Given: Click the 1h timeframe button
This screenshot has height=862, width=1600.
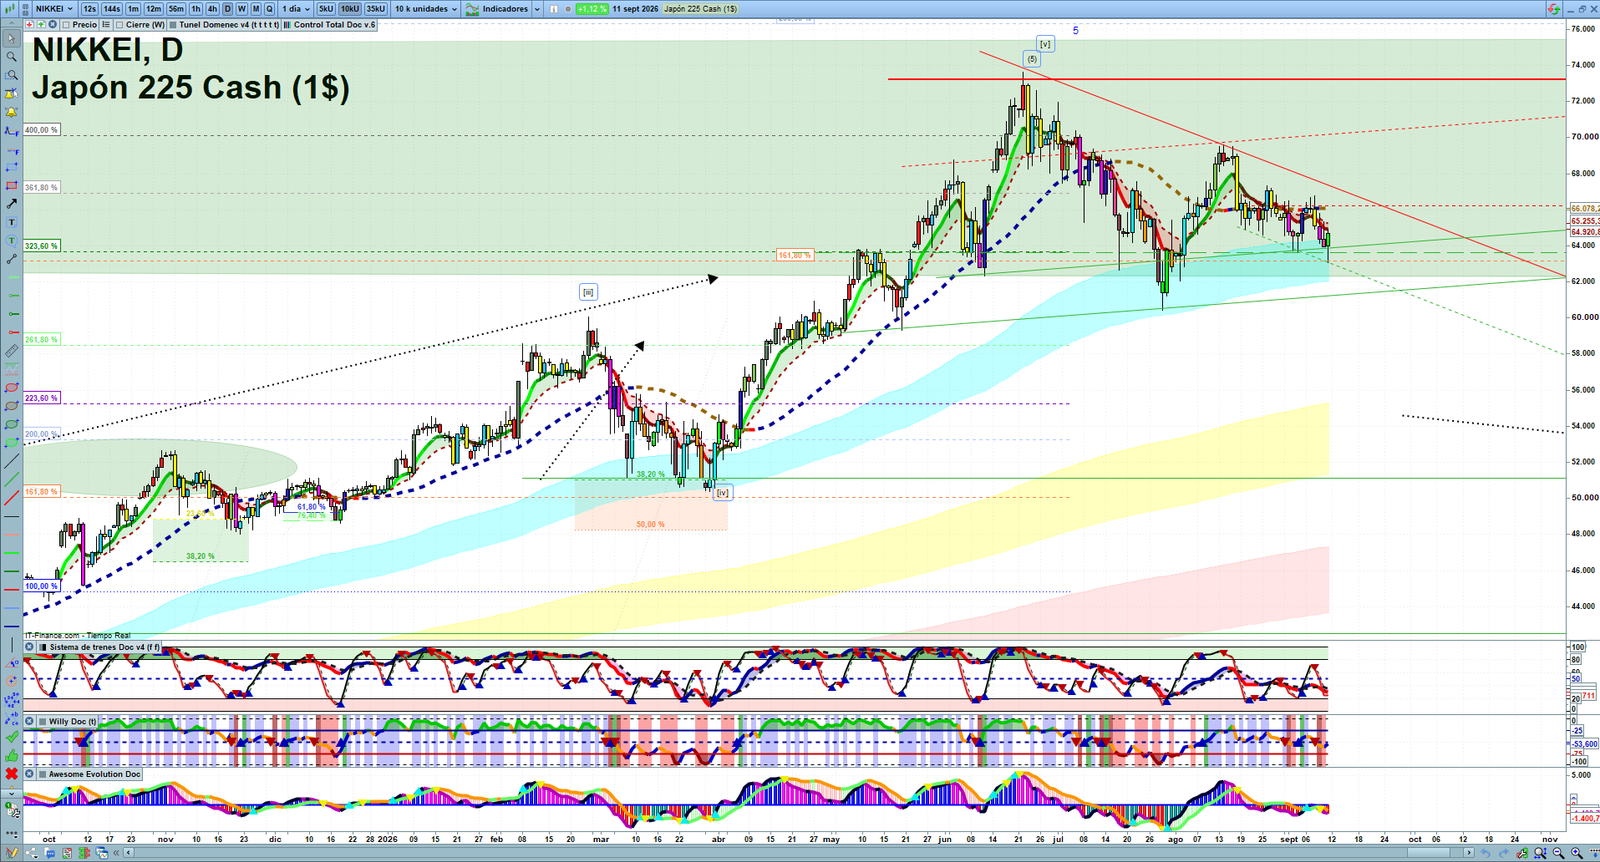Looking at the screenshot, I should pyautogui.click(x=196, y=9).
